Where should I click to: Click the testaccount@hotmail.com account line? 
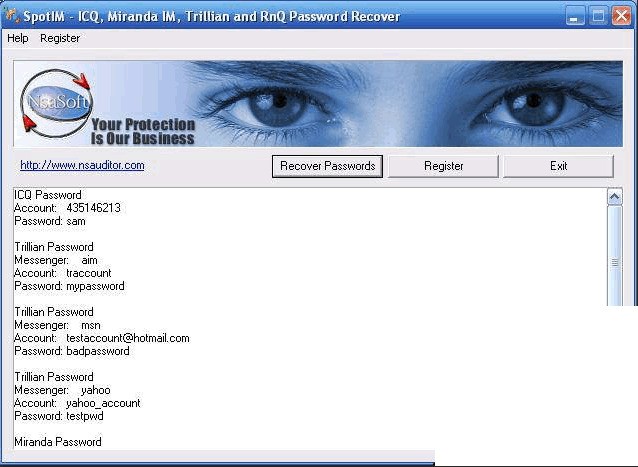pos(102,338)
